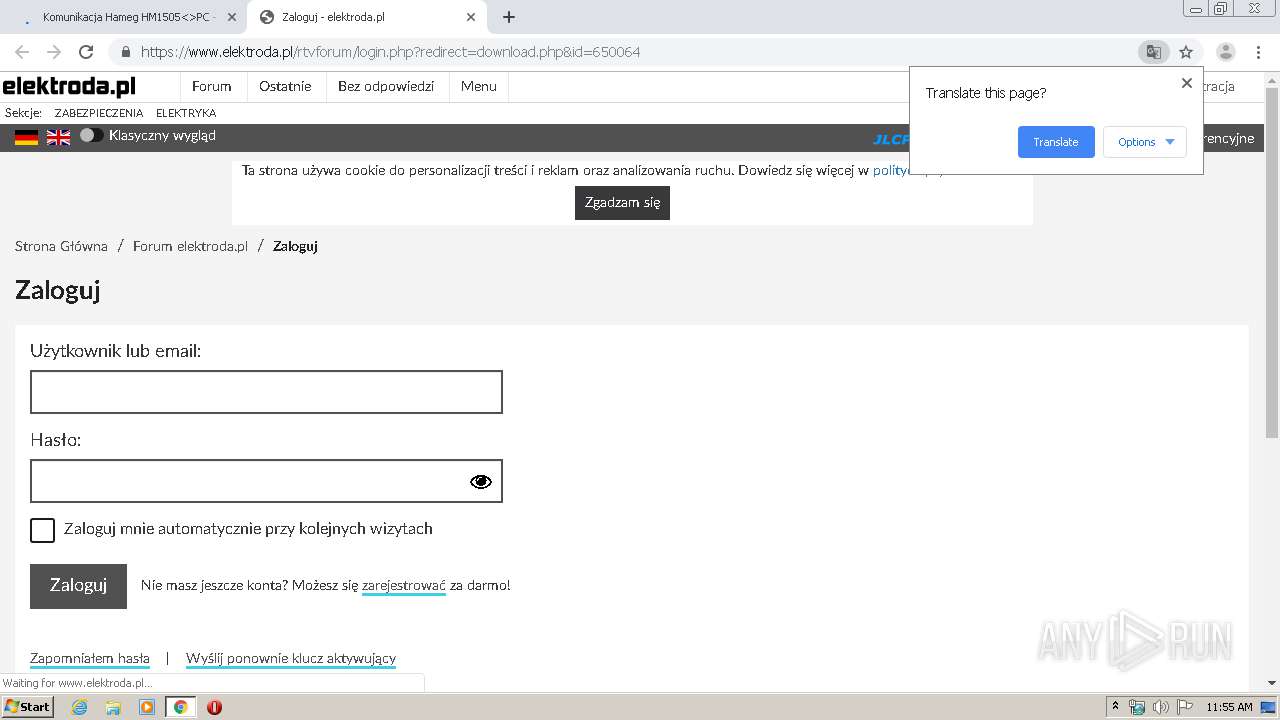Click the Użytkownik lub email field
The height and width of the screenshot is (720, 1280).
[x=266, y=392]
